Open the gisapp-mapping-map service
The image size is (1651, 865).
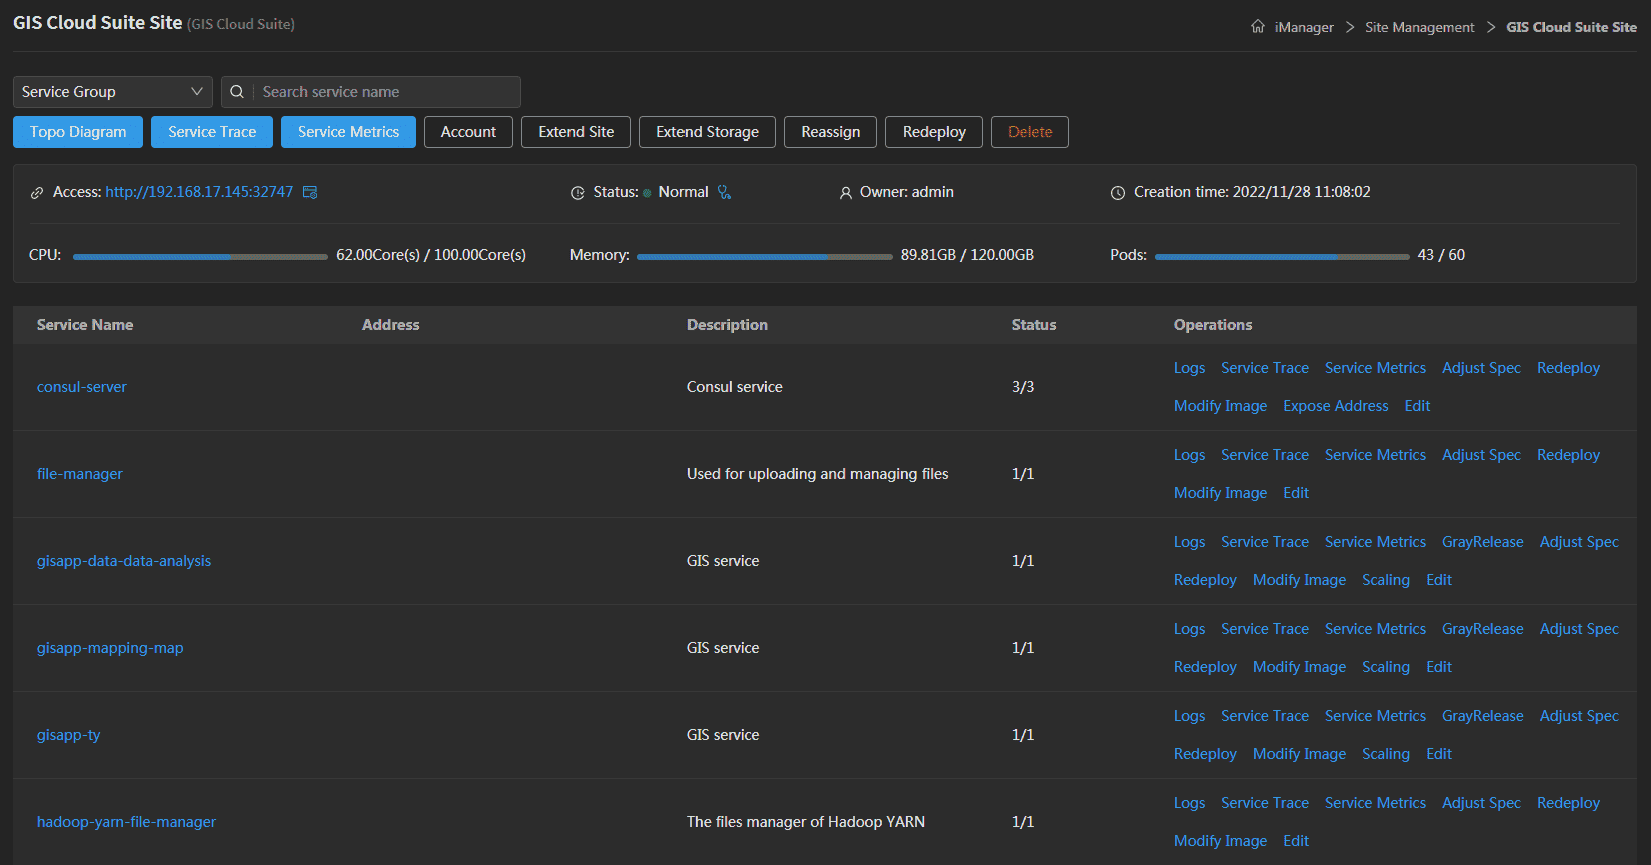pos(110,648)
